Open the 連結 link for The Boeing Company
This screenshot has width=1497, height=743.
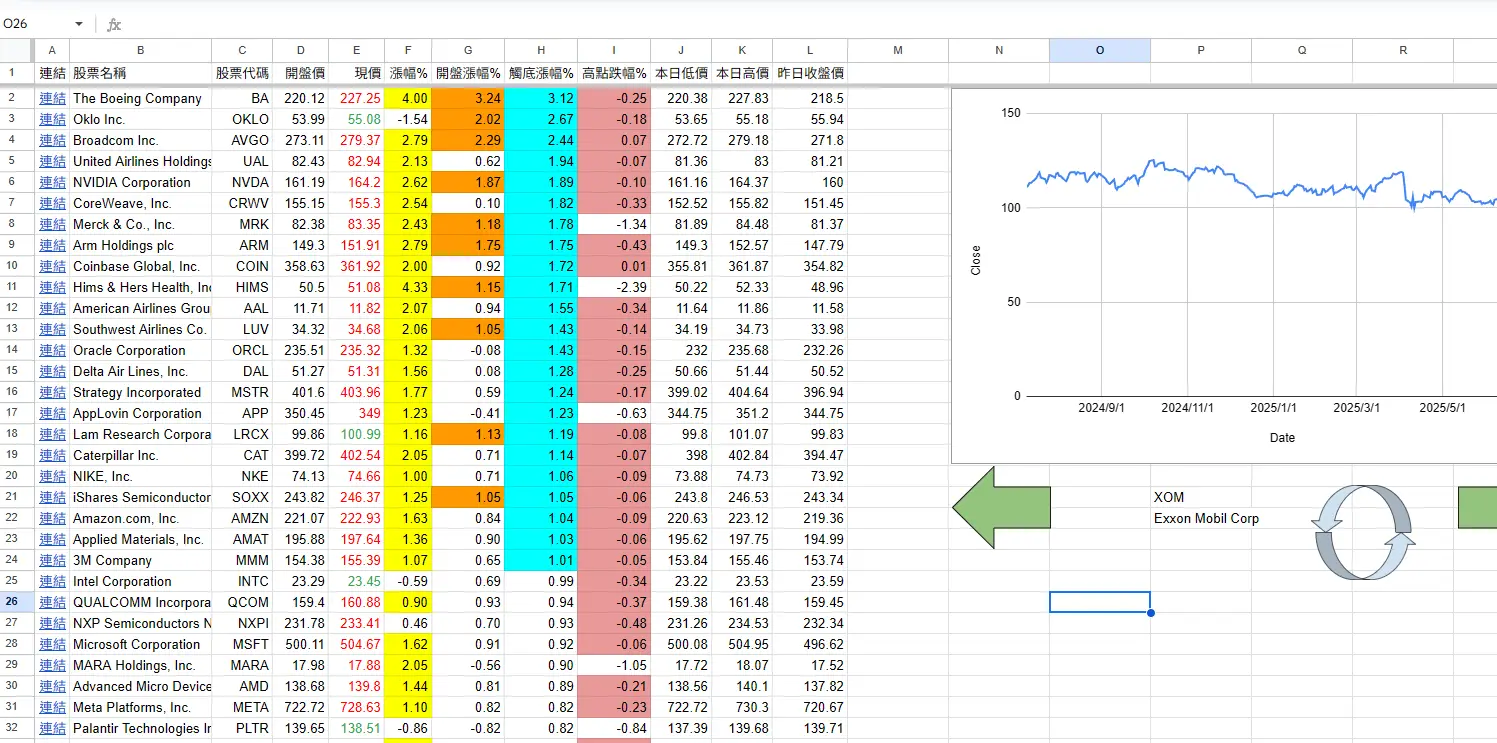(x=51, y=98)
